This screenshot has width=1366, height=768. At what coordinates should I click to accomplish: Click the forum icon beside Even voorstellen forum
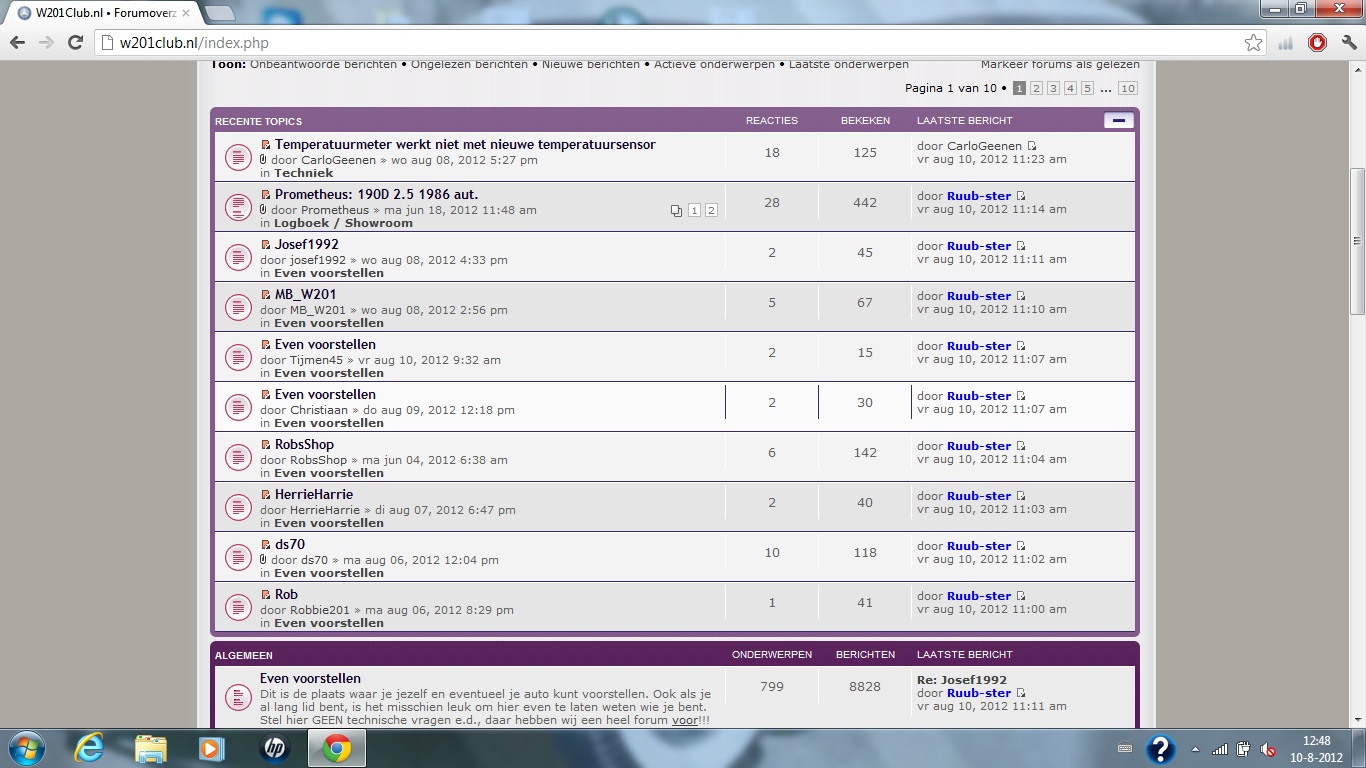click(238, 696)
